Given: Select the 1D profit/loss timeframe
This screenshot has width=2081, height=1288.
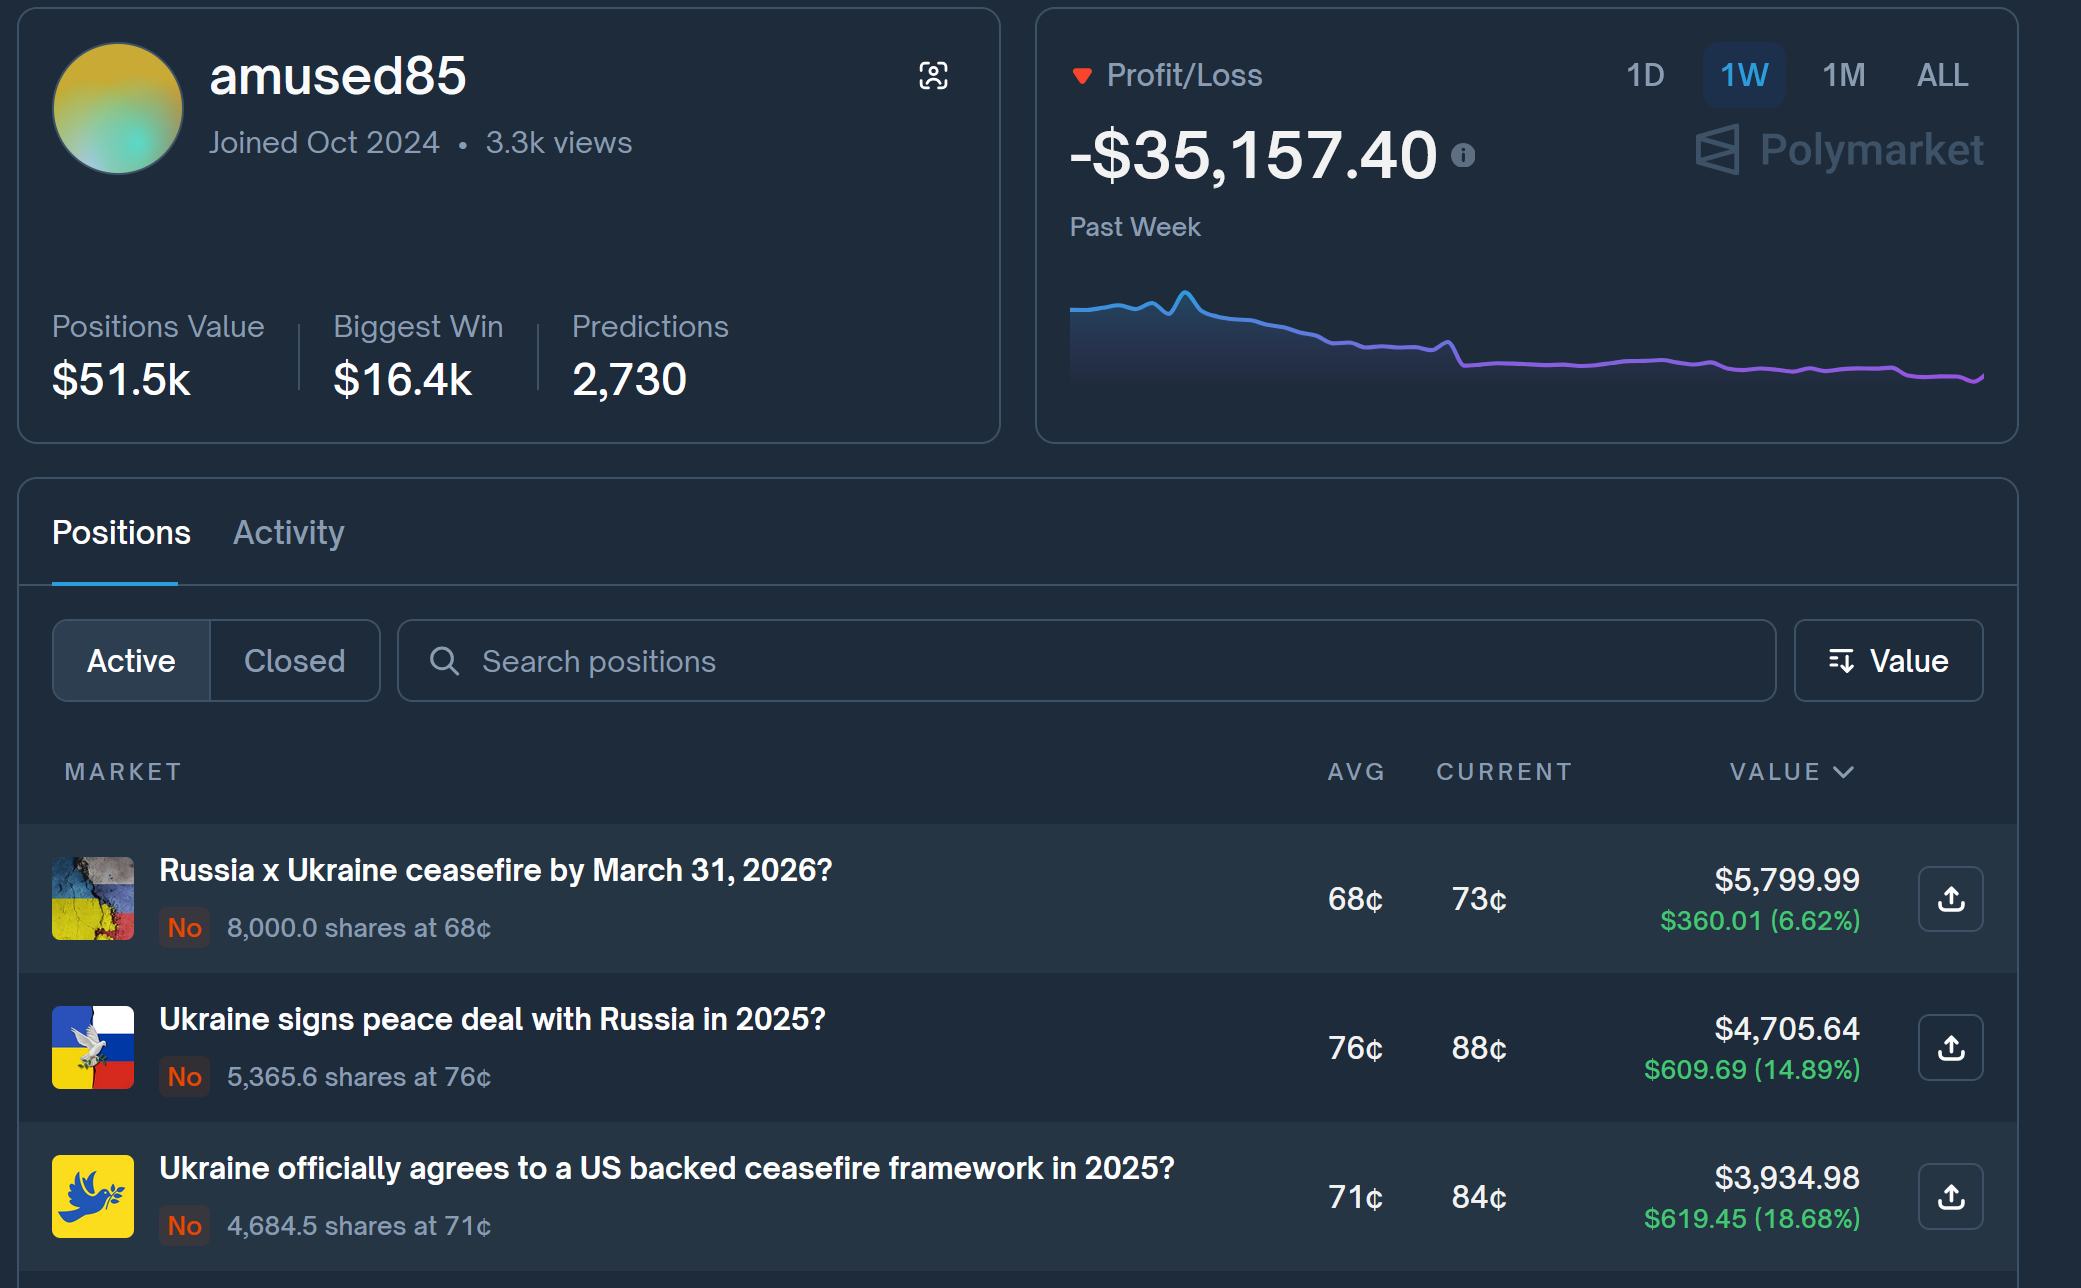Looking at the screenshot, I should pyautogui.click(x=1645, y=75).
